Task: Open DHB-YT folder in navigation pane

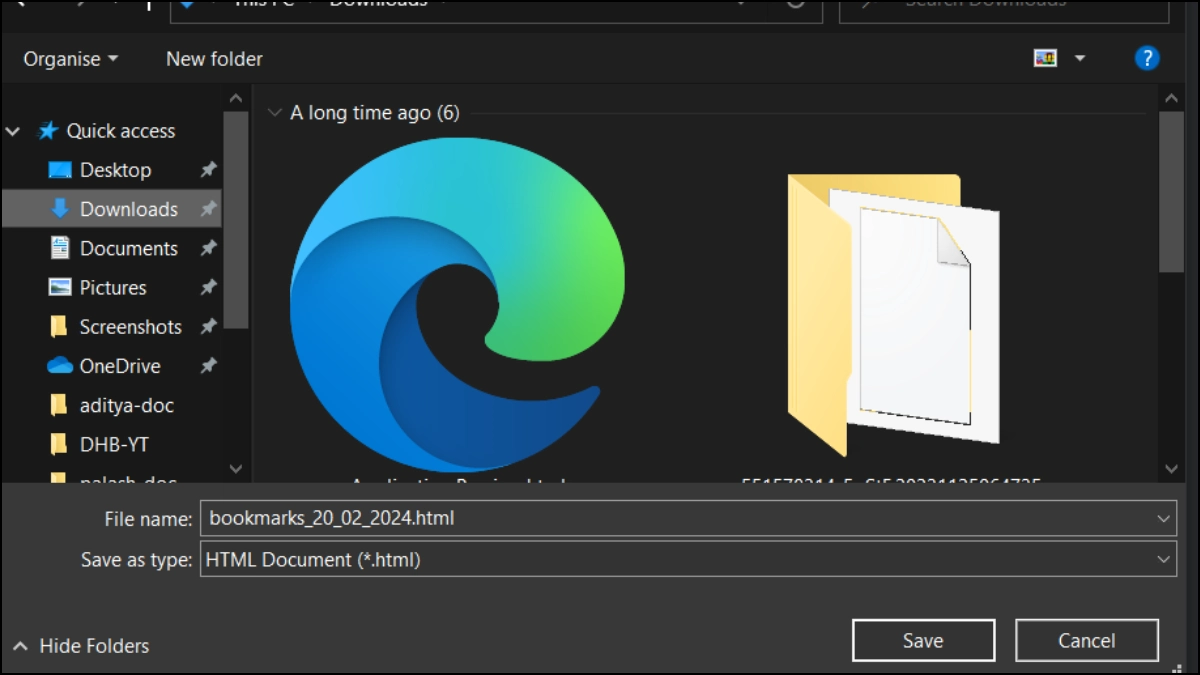Action: click(x=114, y=444)
